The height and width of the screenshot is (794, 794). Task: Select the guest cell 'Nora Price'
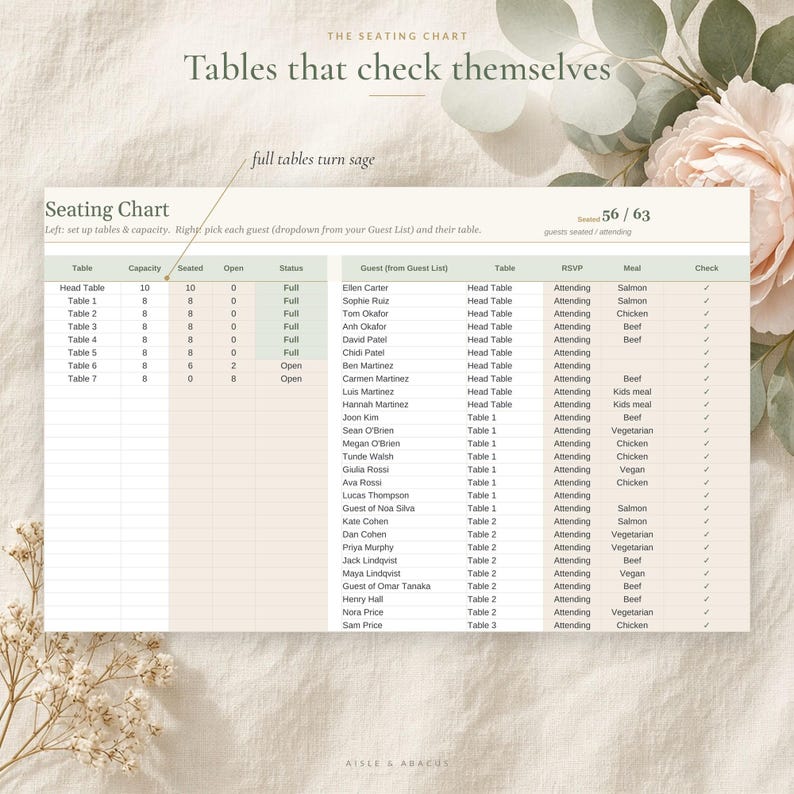pyautogui.click(x=404, y=612)
